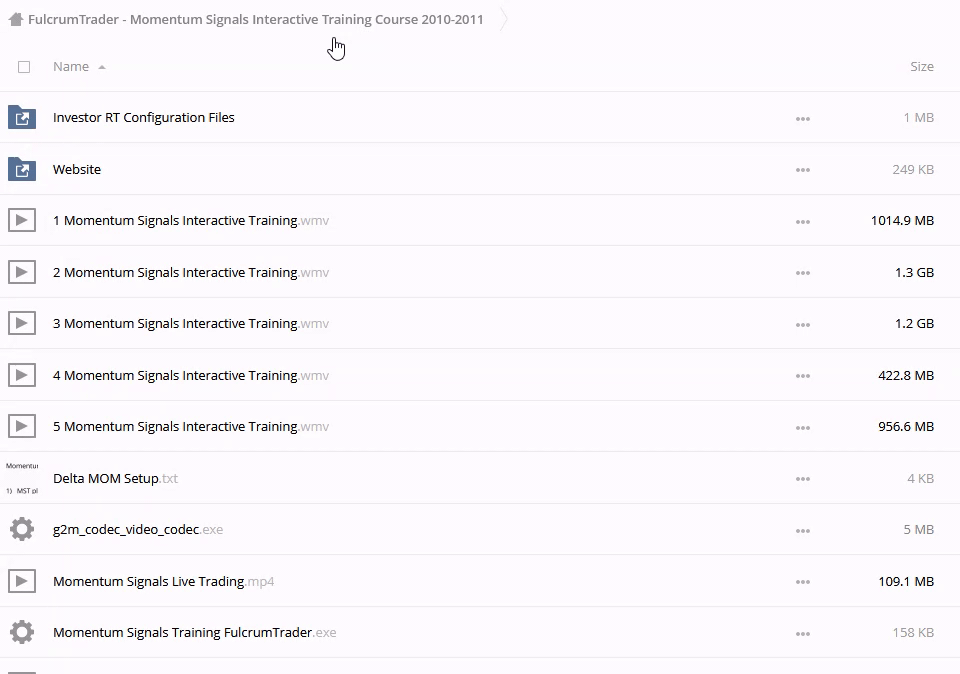Click video icon for 3 Momentum Signals Interactive Training
Image resolution: width=960 pixels, height=674 pixels.
coord(22,324)
